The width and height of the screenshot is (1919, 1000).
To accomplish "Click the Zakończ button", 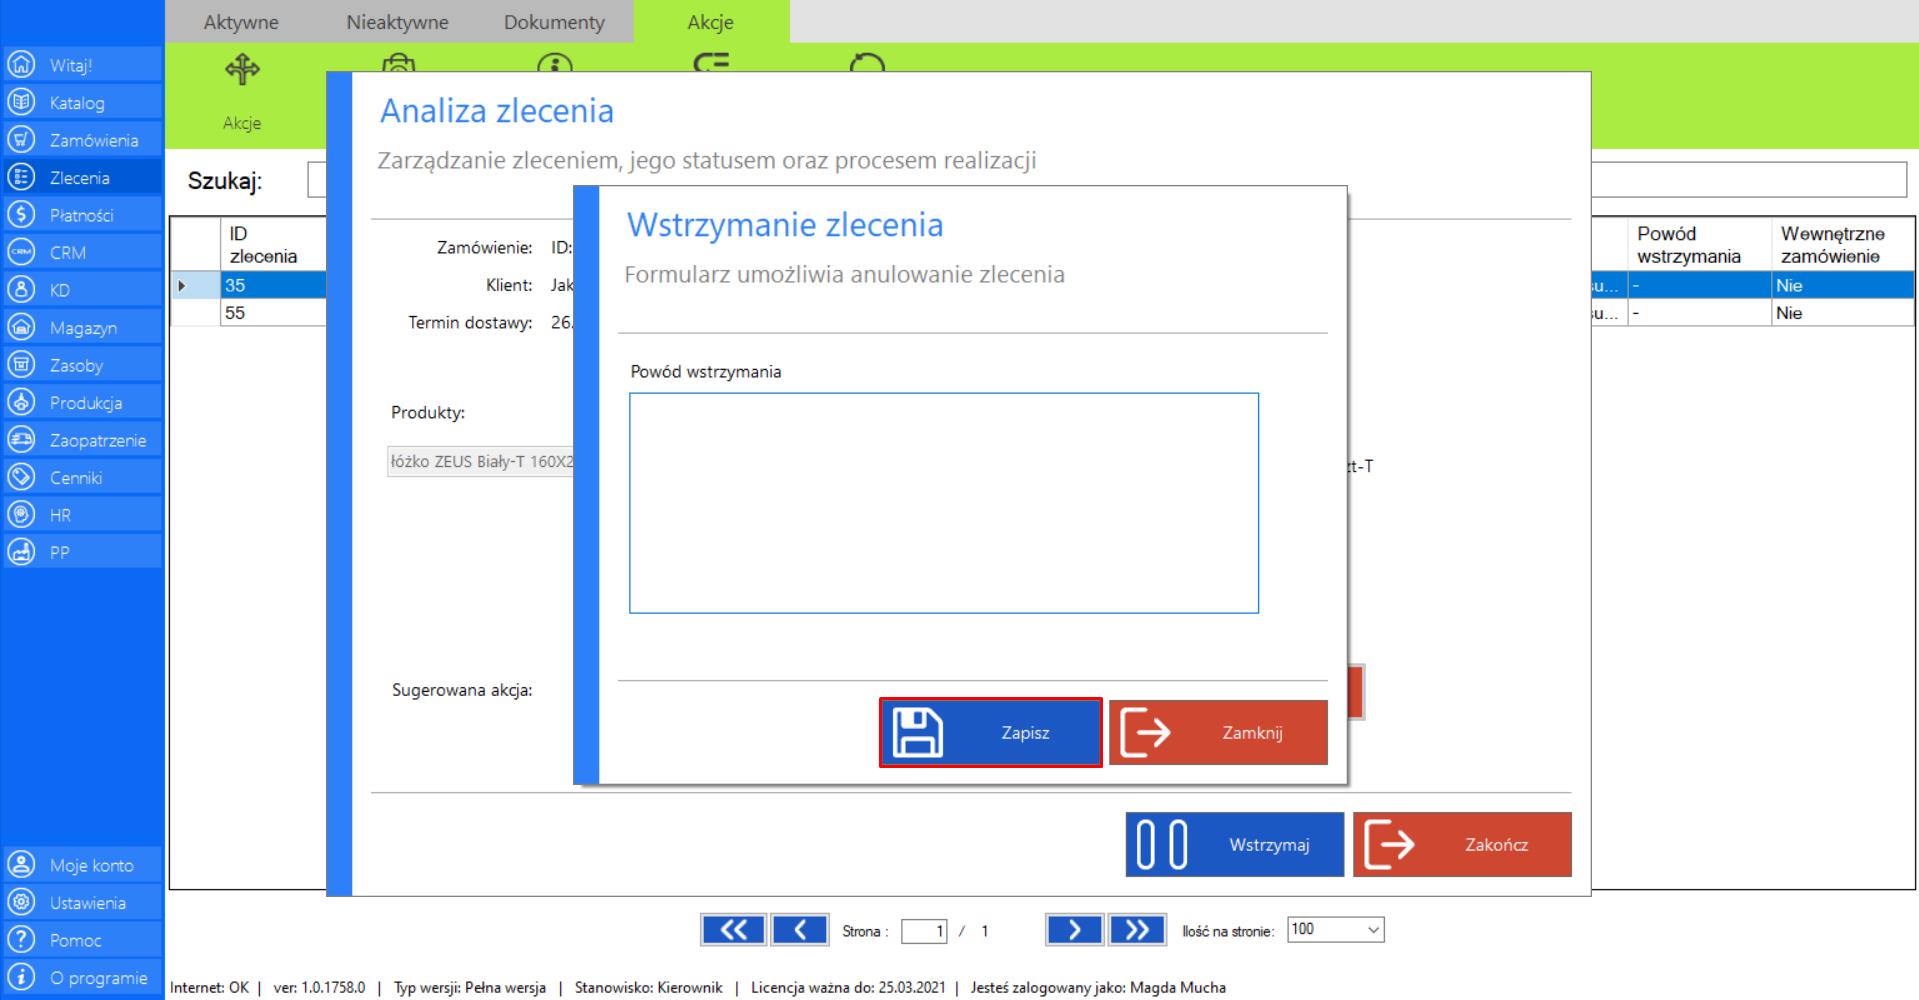I will click(x=1462, y=845).
